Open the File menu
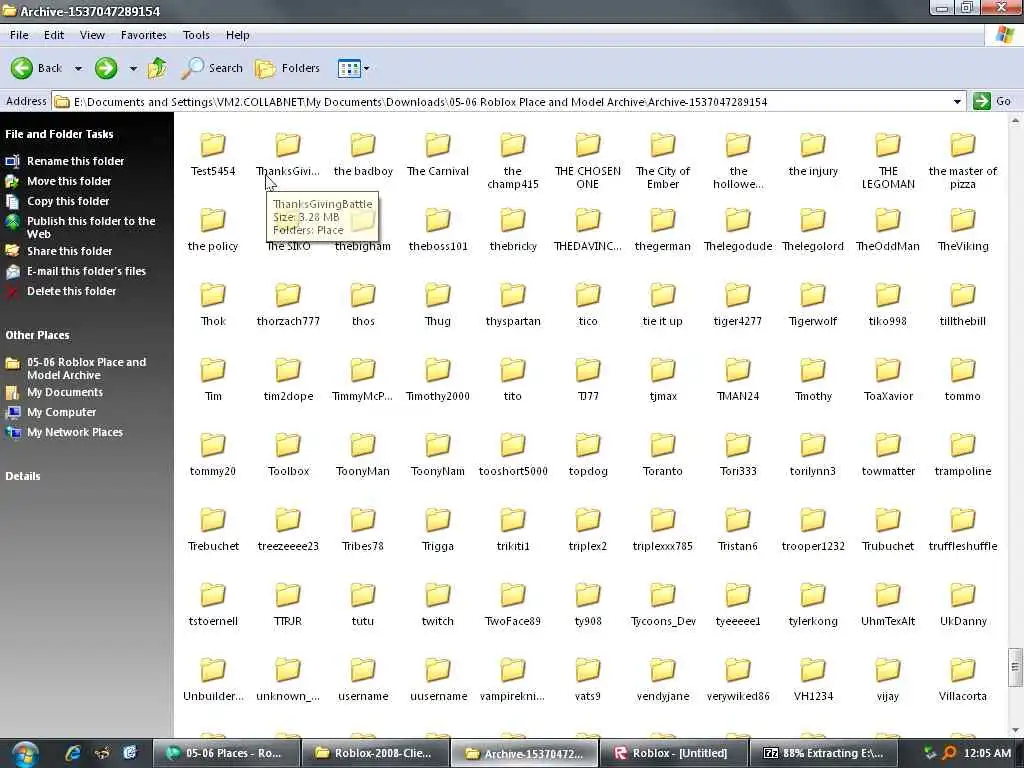The height and width of the screenshot is (768, 1024). point(19,35)
